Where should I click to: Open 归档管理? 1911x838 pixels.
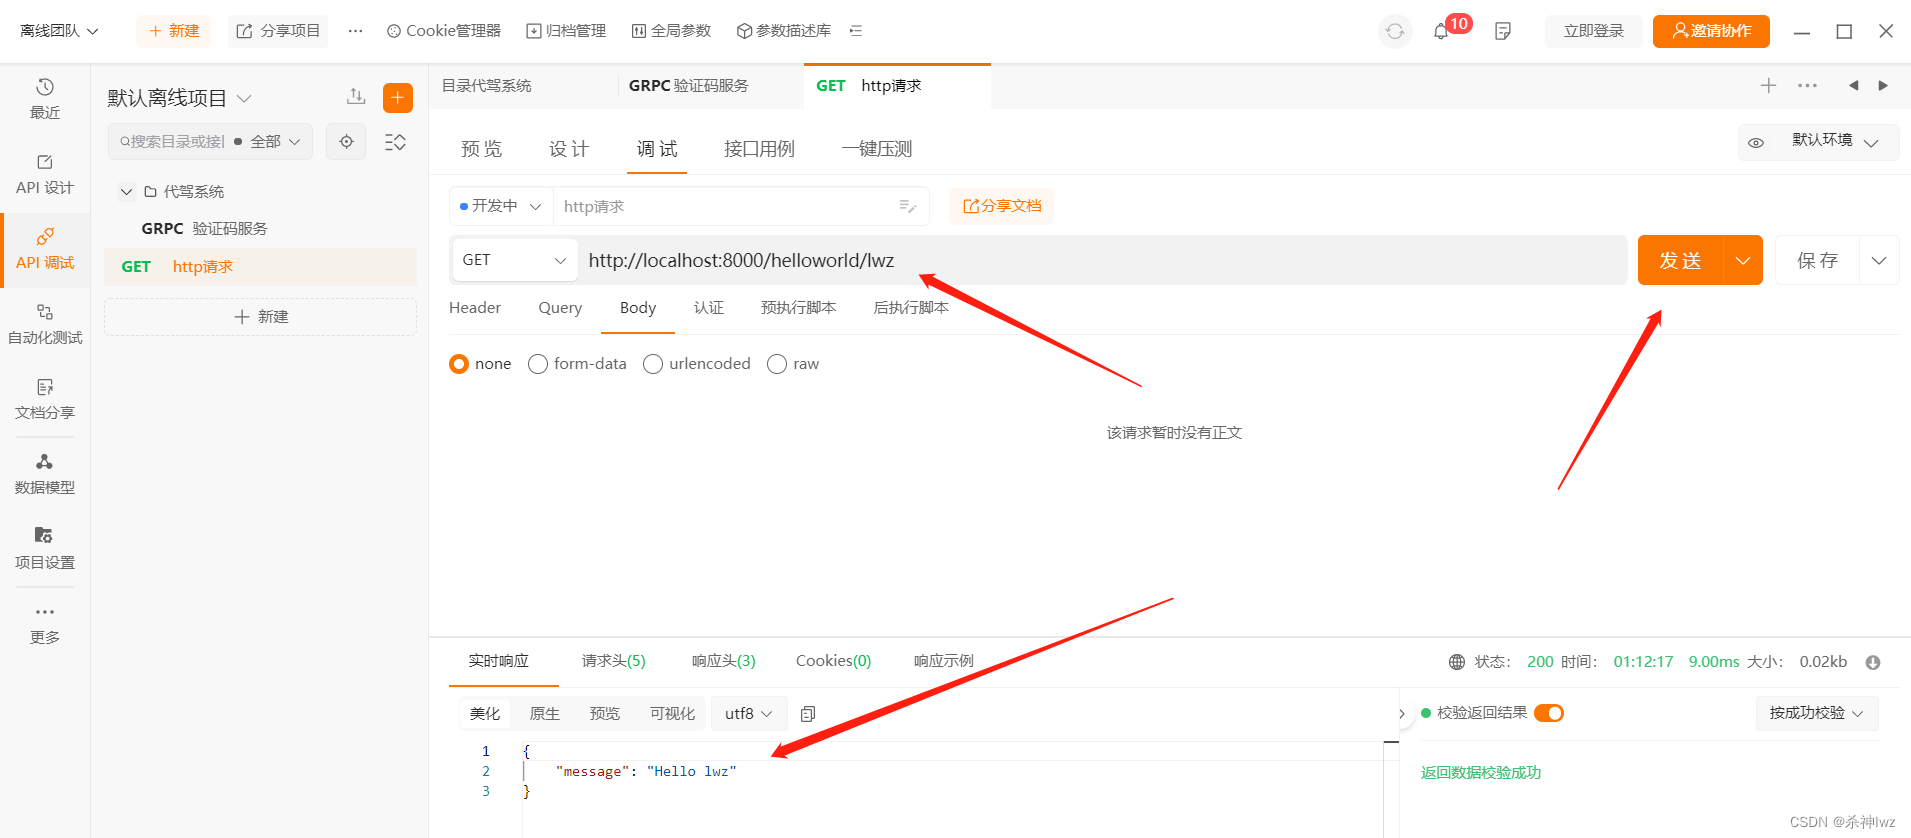coord(567,31)
